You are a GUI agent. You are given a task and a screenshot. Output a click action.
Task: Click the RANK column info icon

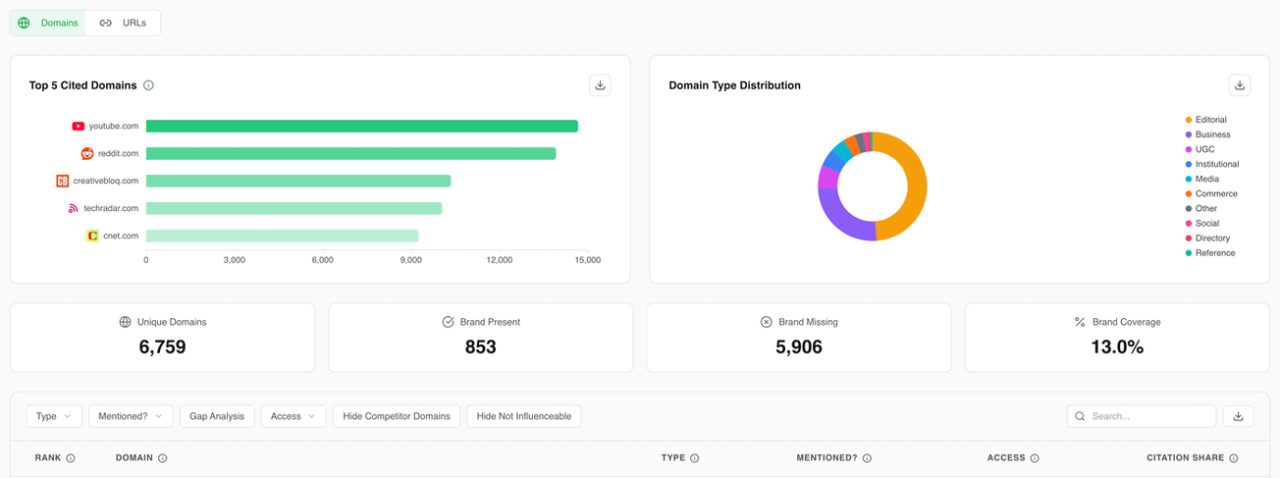(71, 458)
